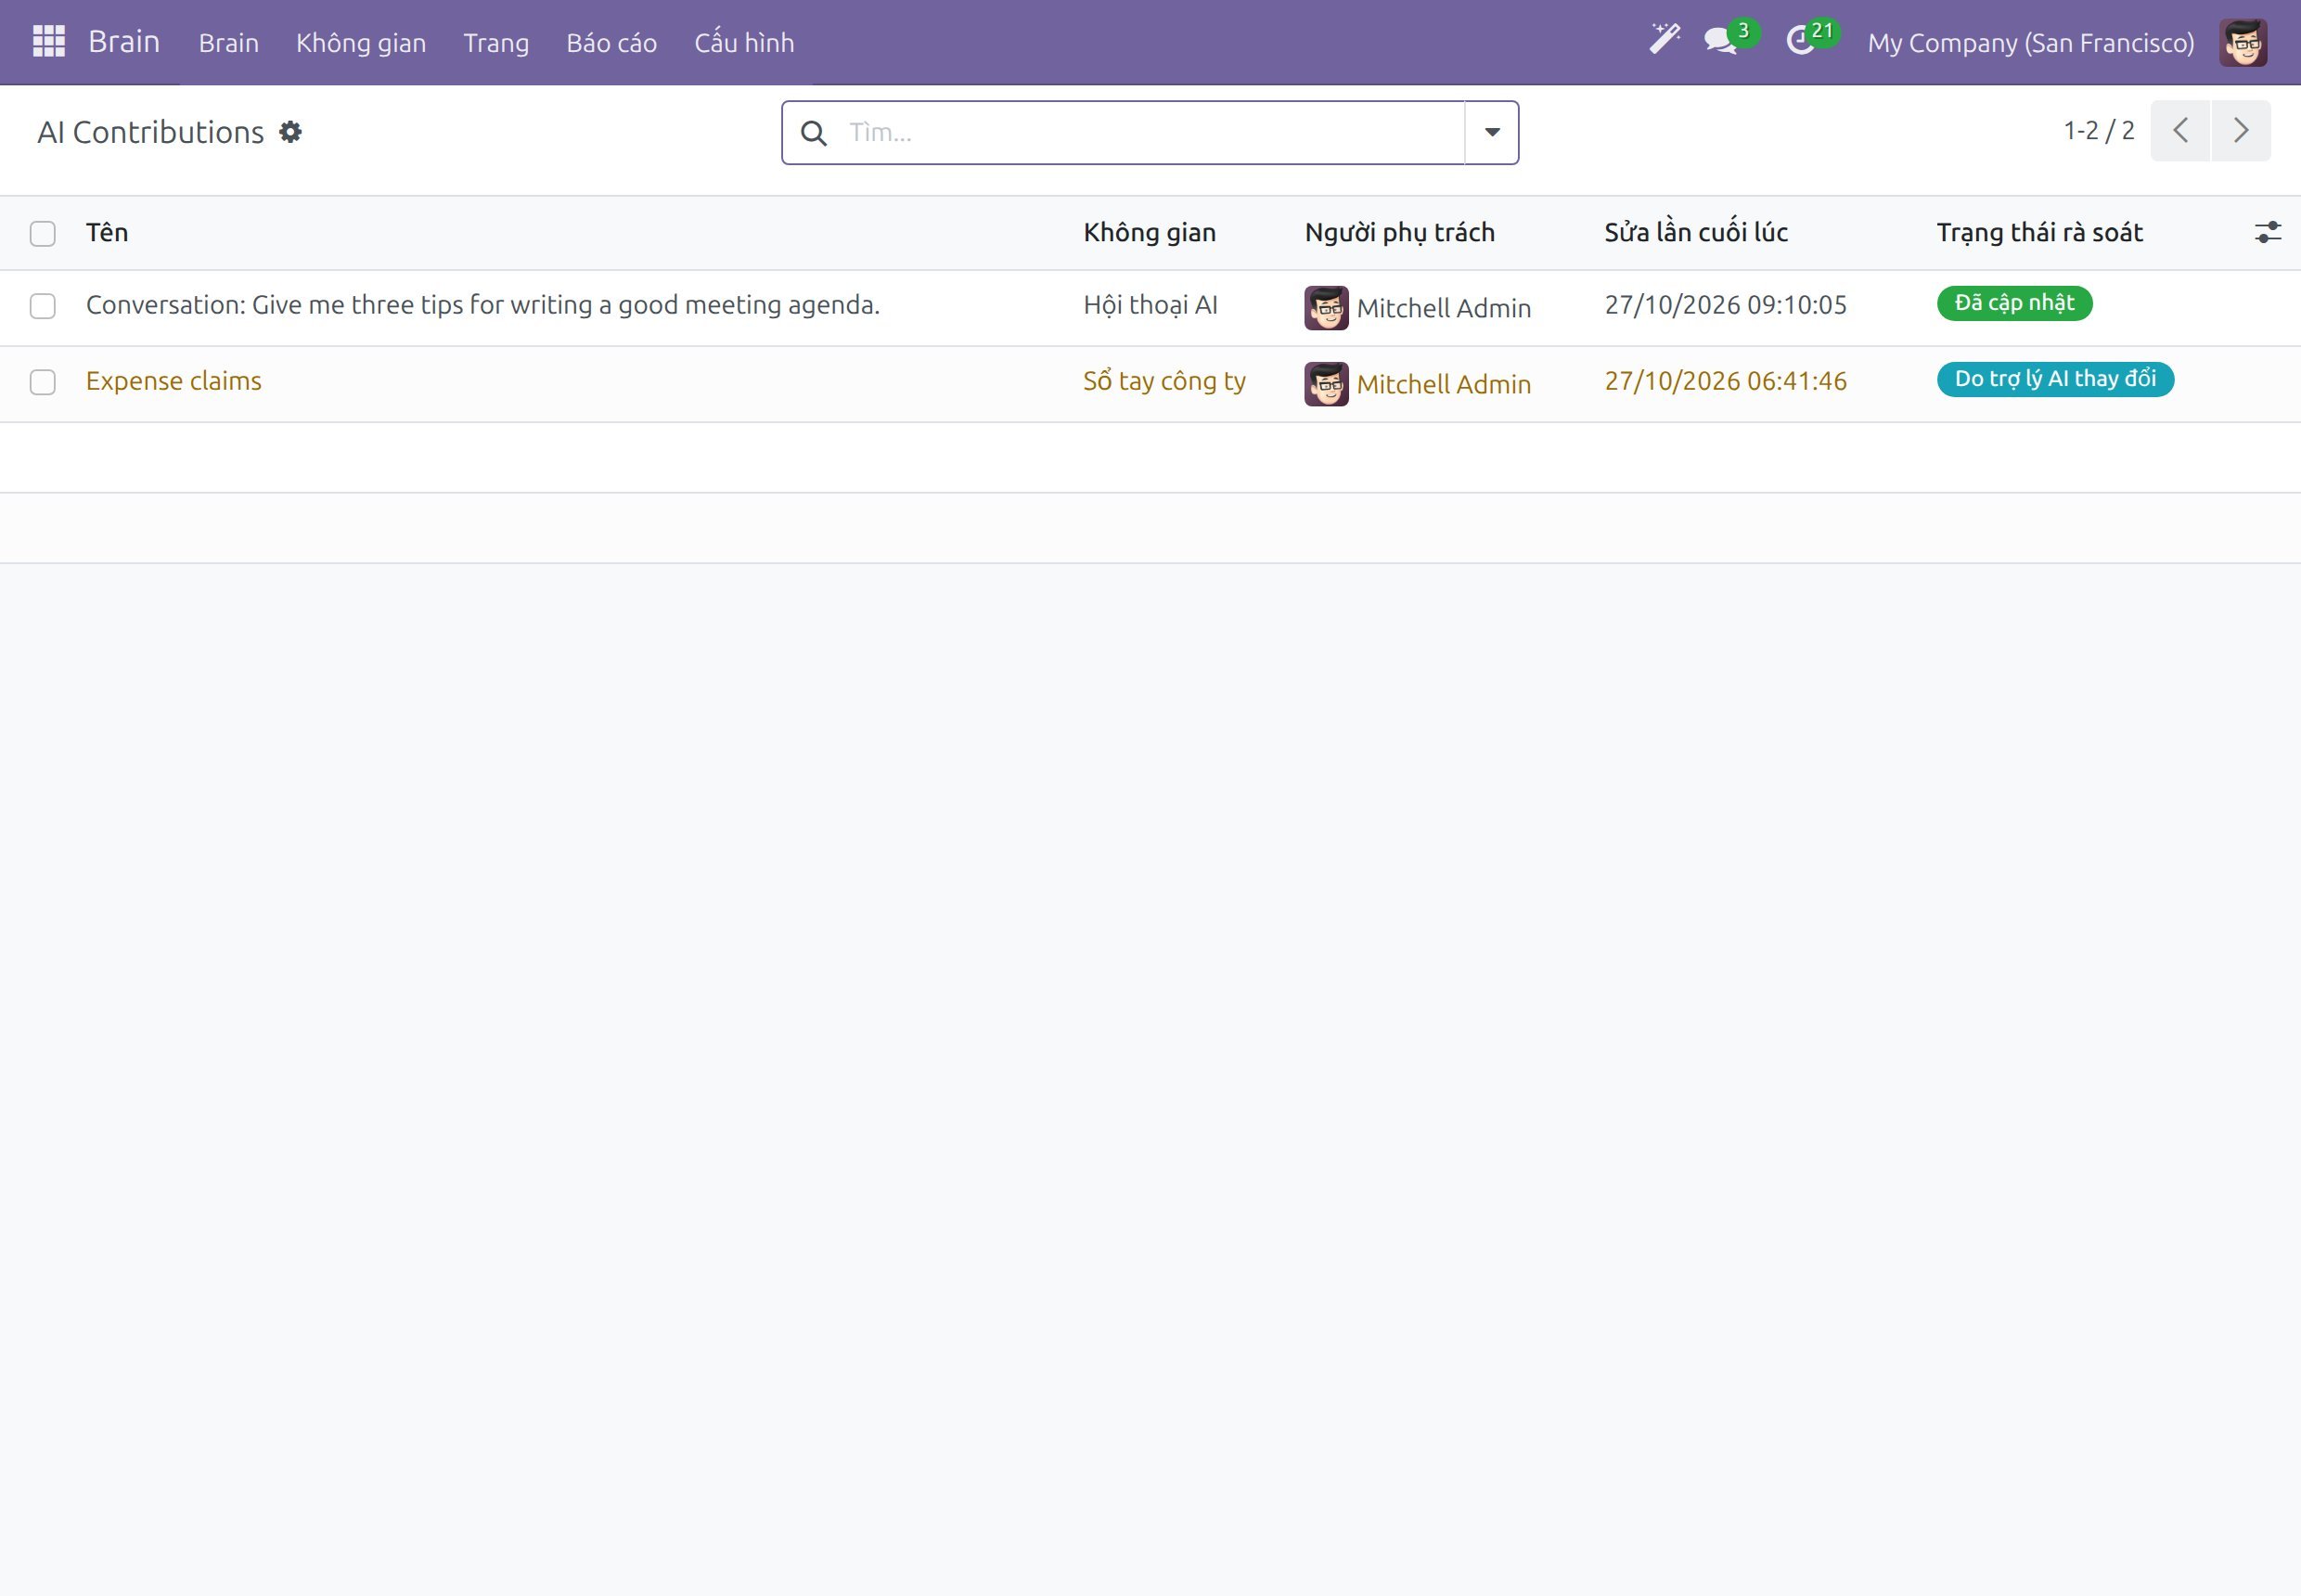
Task: Sort by Người phụ trách column header
Action: 1399,233
